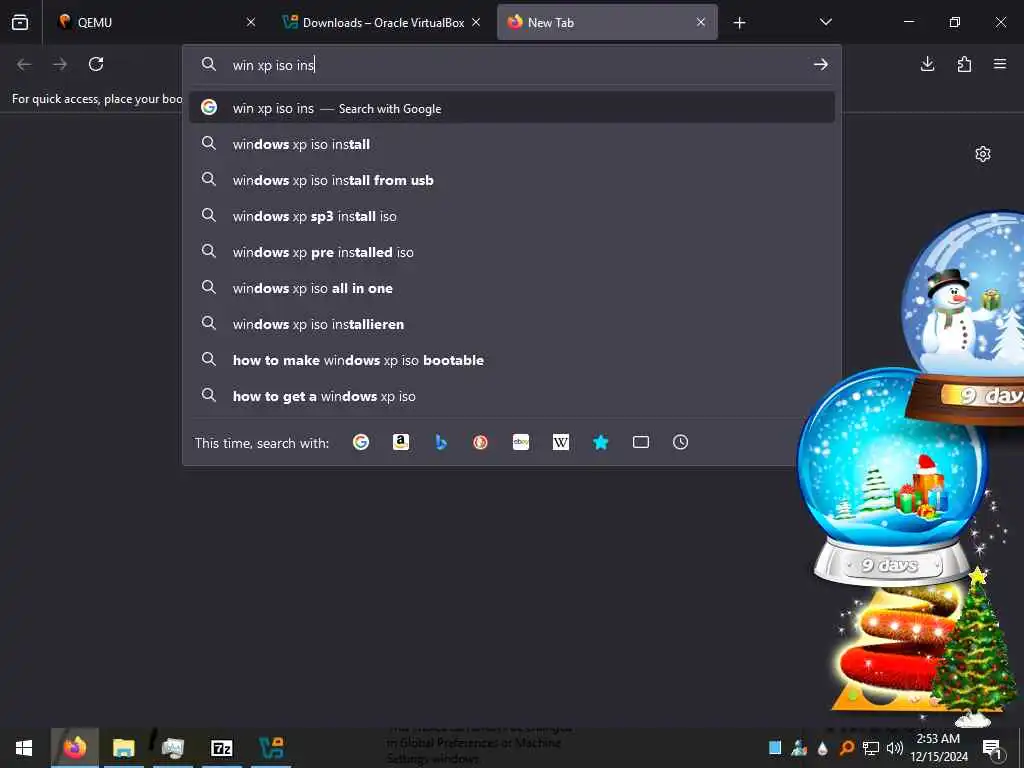Open the extensions puzzle icon
Image resolution: width=1024 pixels, height=768 pixels.
click(964, 64)
